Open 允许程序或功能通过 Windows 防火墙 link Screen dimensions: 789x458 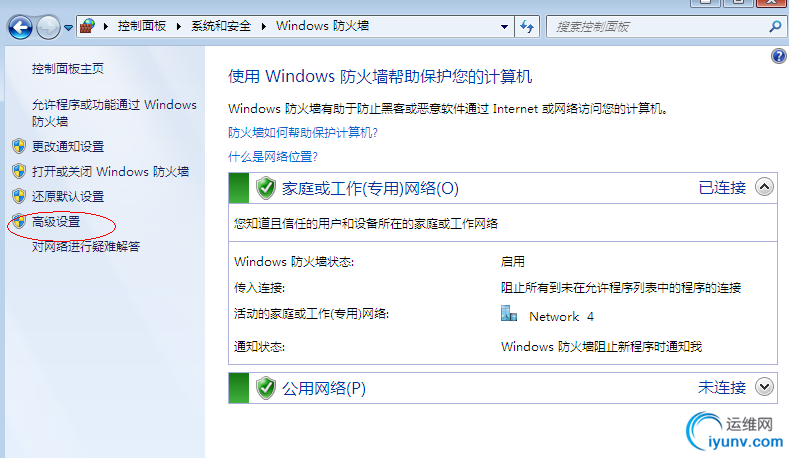pos(114,113)
